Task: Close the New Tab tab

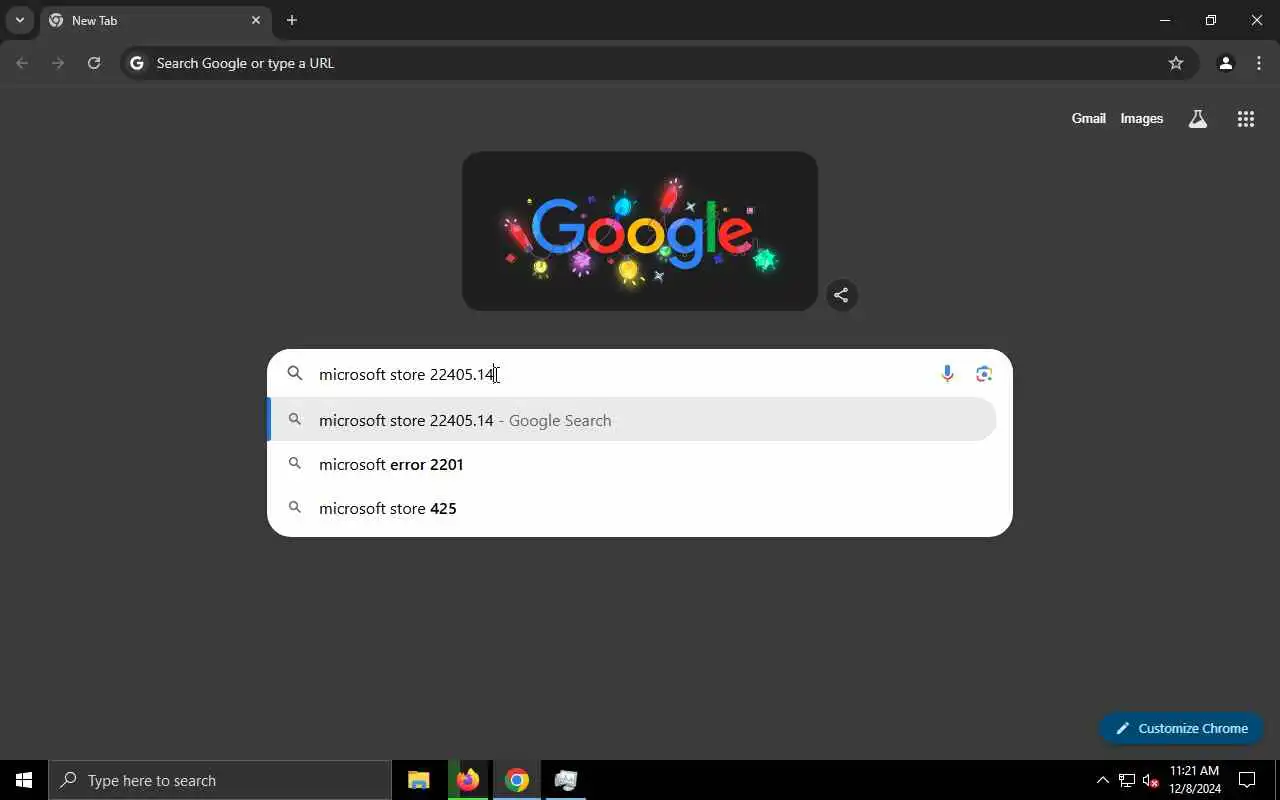Action: tap(256, 20)
